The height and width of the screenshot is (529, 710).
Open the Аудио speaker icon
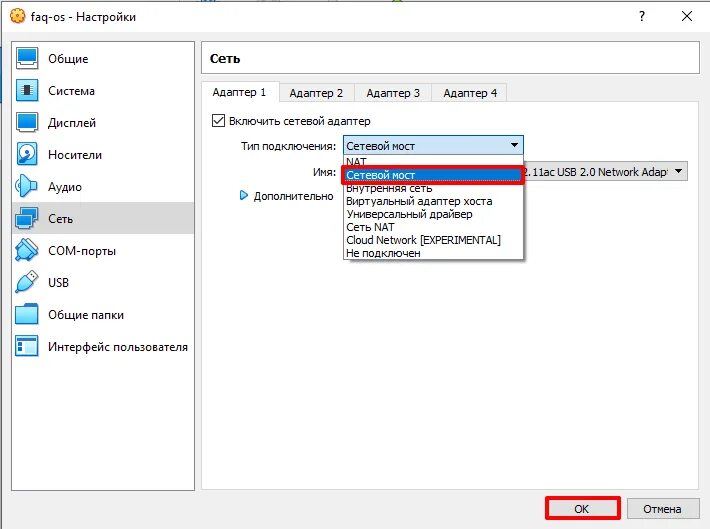pyautogui.click(x=27, y=187)
